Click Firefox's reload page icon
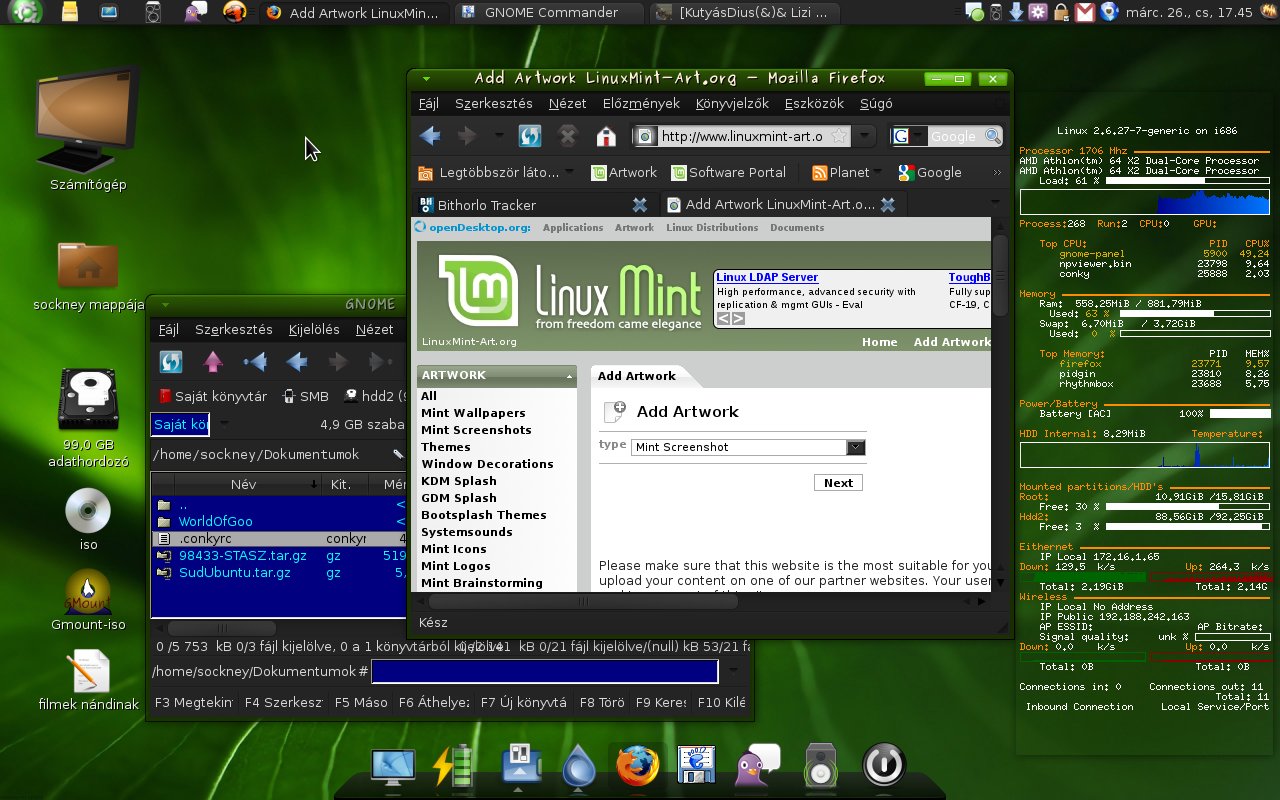This screenshot has width=1280, height=800. click(x=529, y=136)
